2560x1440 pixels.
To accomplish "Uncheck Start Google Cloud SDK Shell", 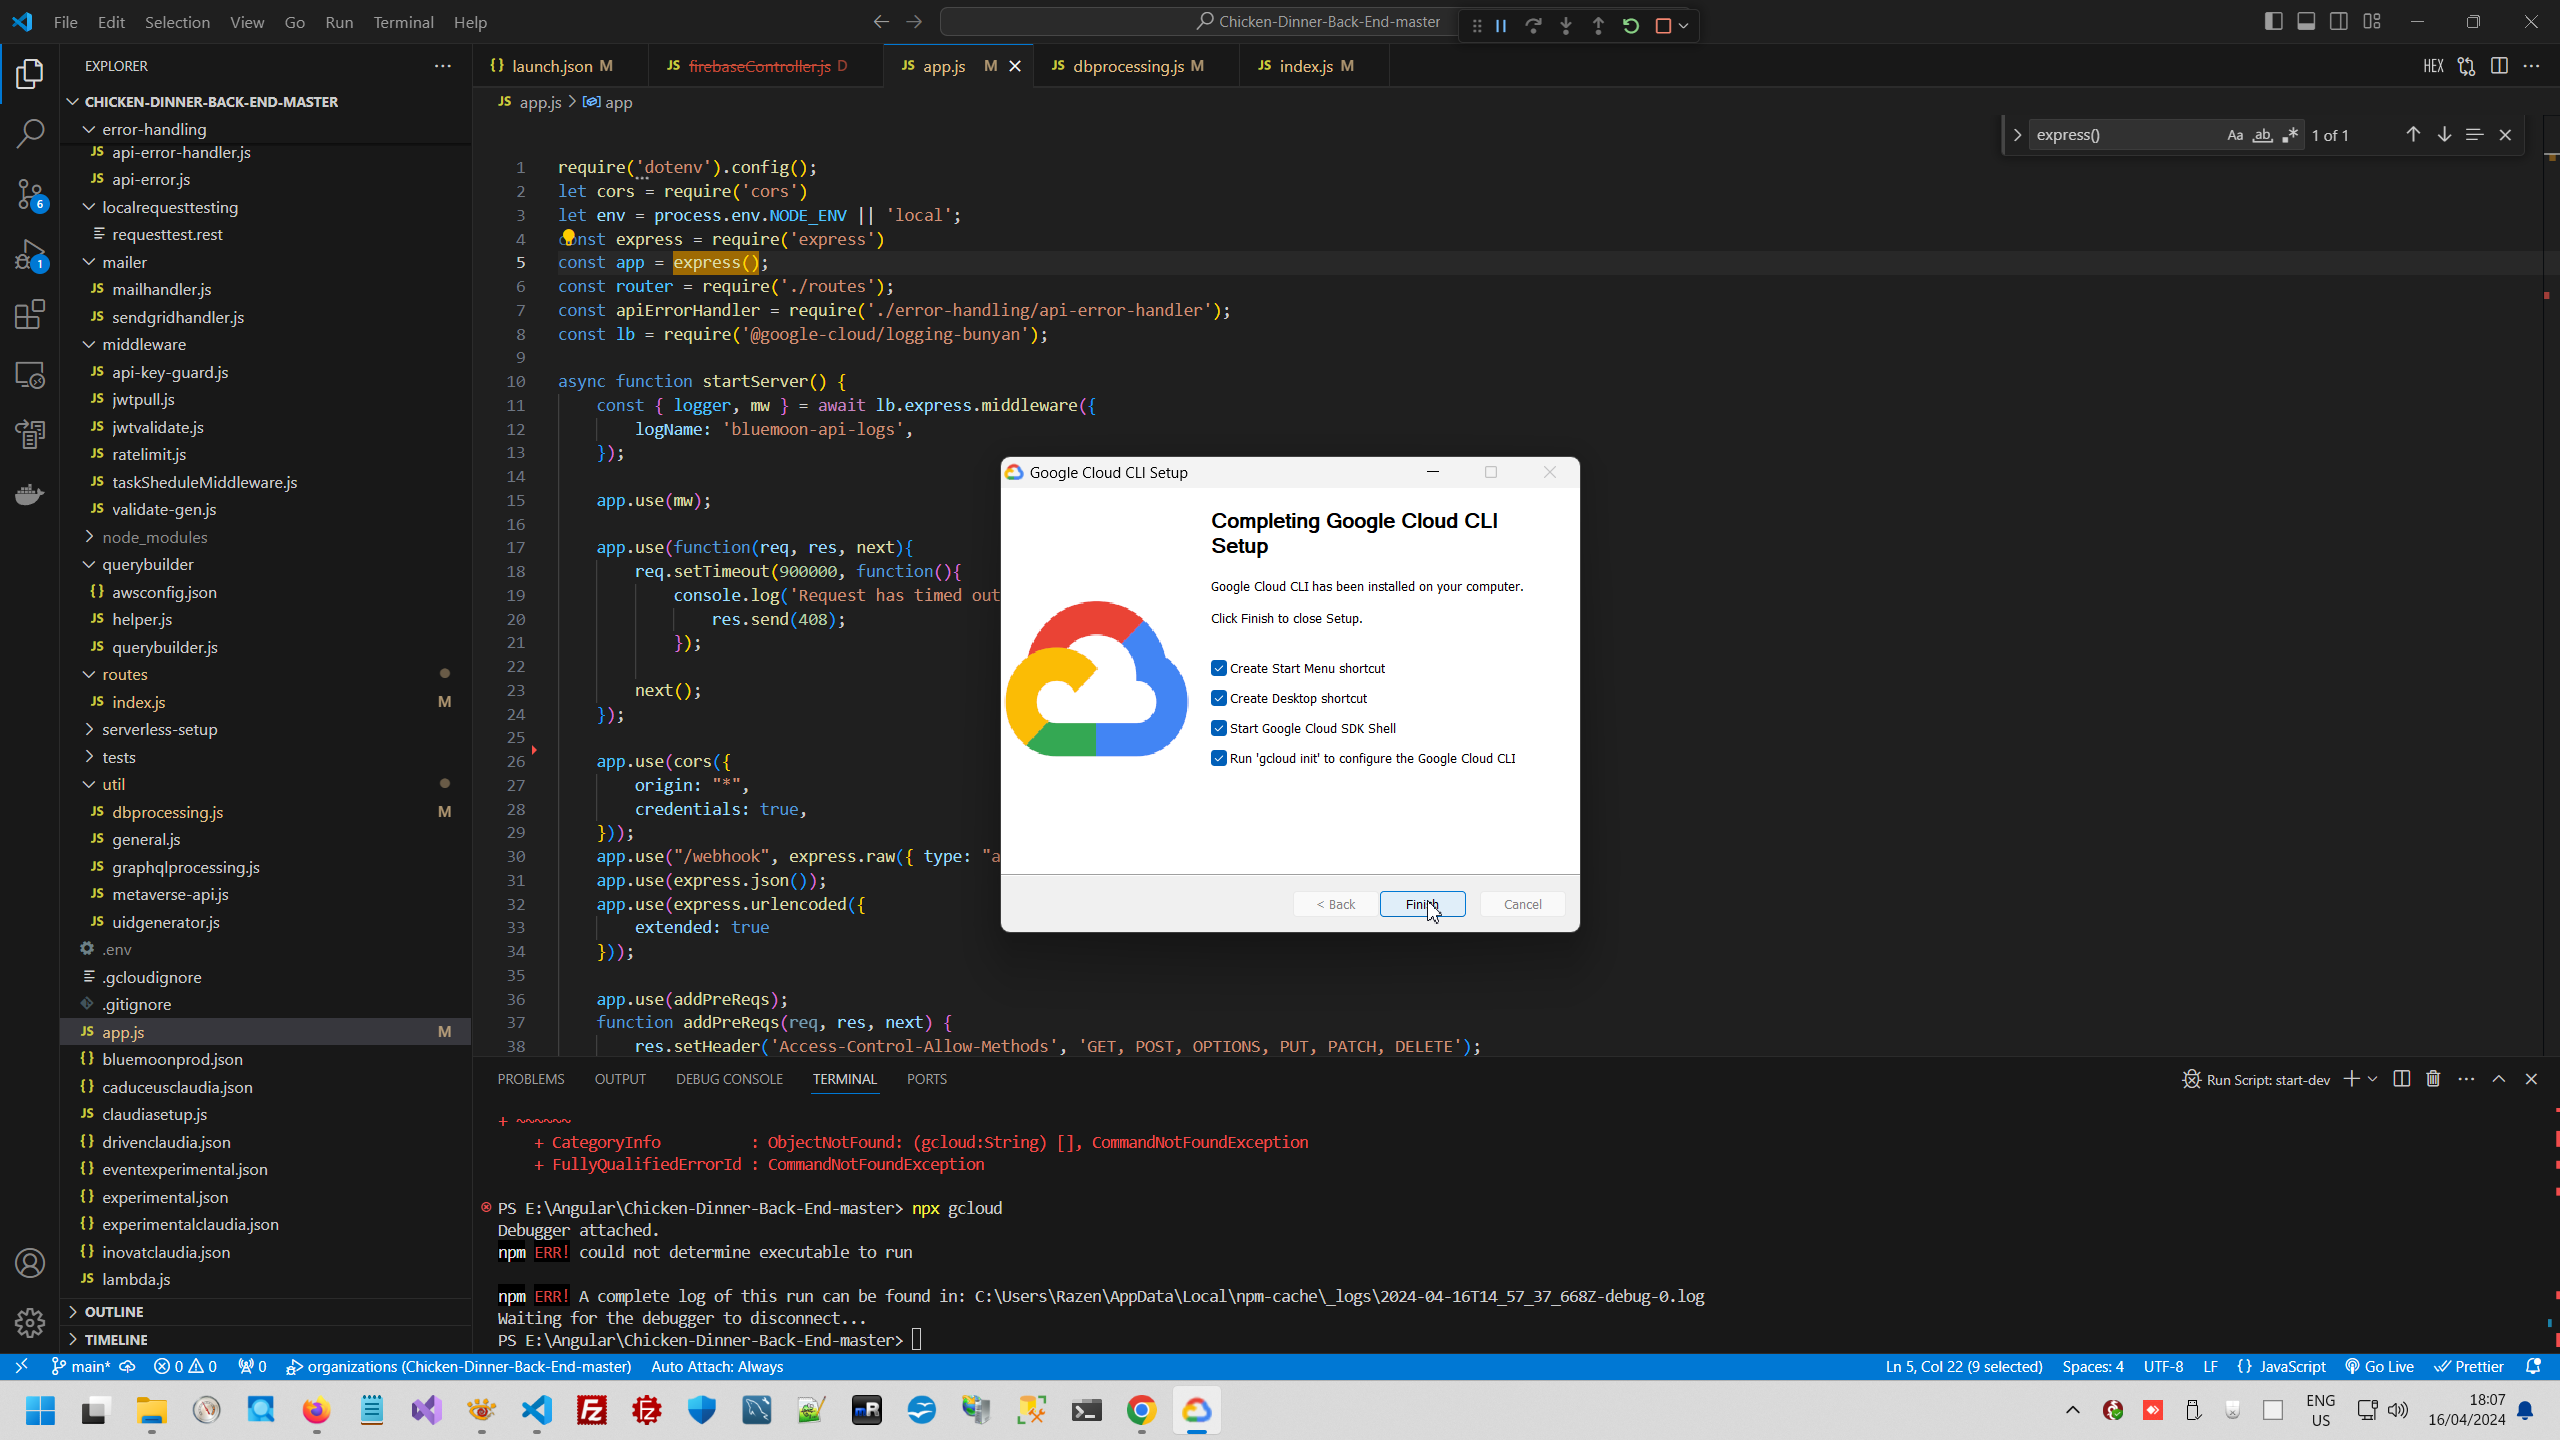I will [1219, 728].
